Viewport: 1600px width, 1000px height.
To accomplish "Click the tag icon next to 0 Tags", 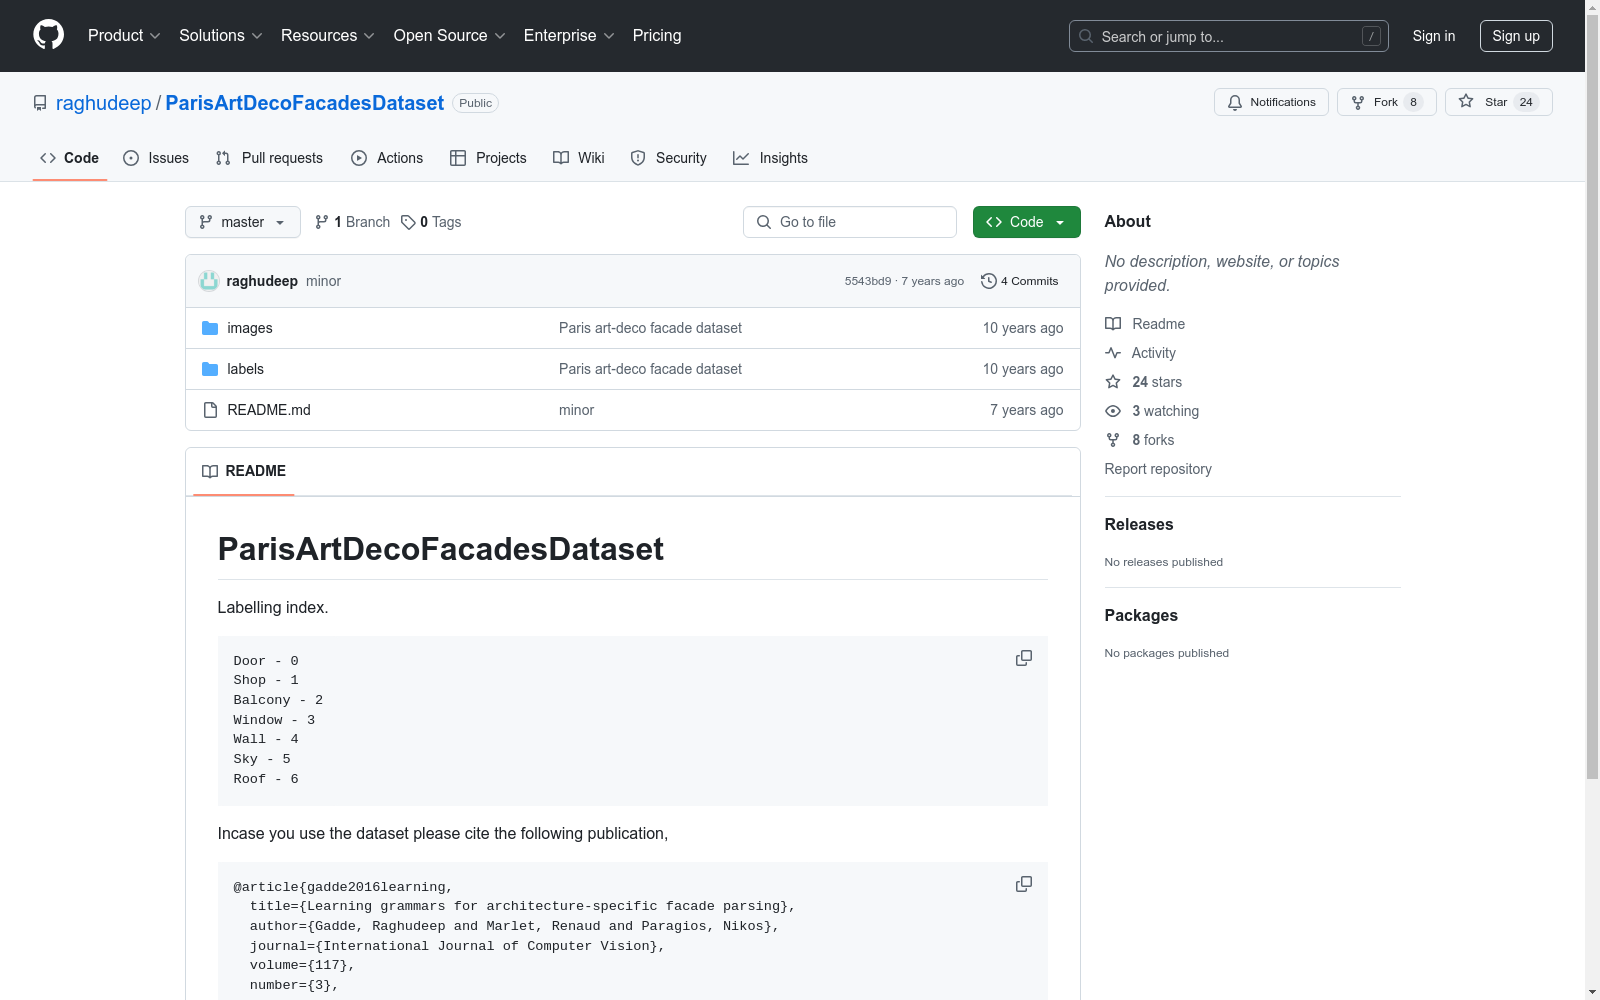I will point(408,222).
